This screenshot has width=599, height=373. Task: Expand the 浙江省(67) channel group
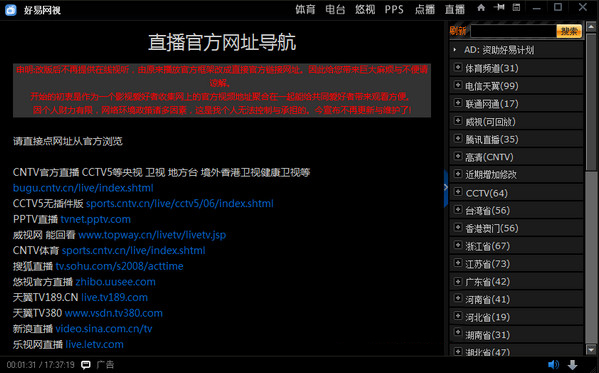coord(458,245)
